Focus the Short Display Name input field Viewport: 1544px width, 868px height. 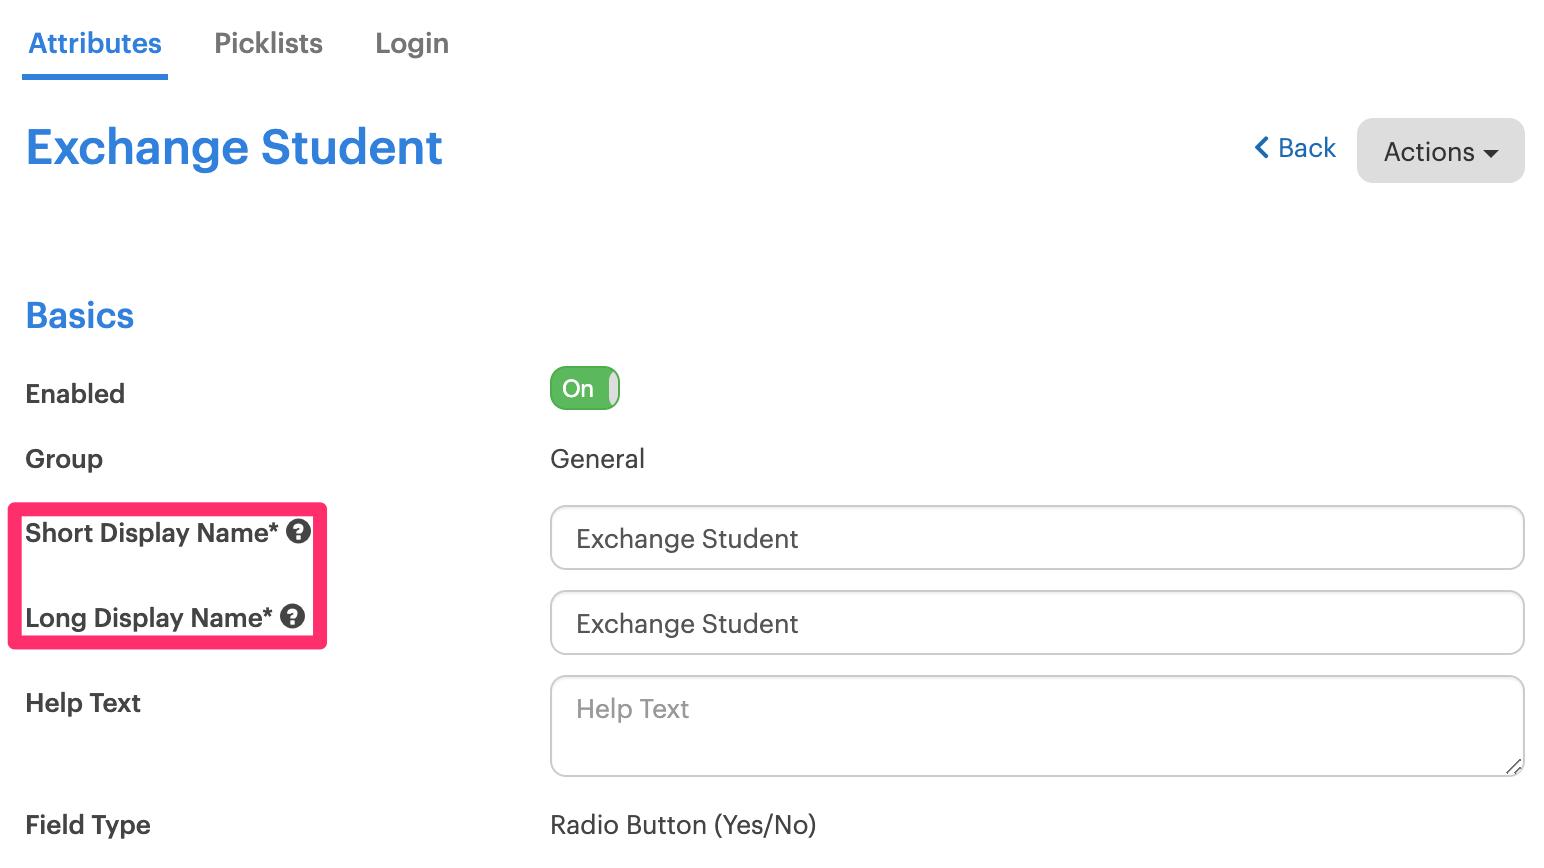click(1036, 538)
